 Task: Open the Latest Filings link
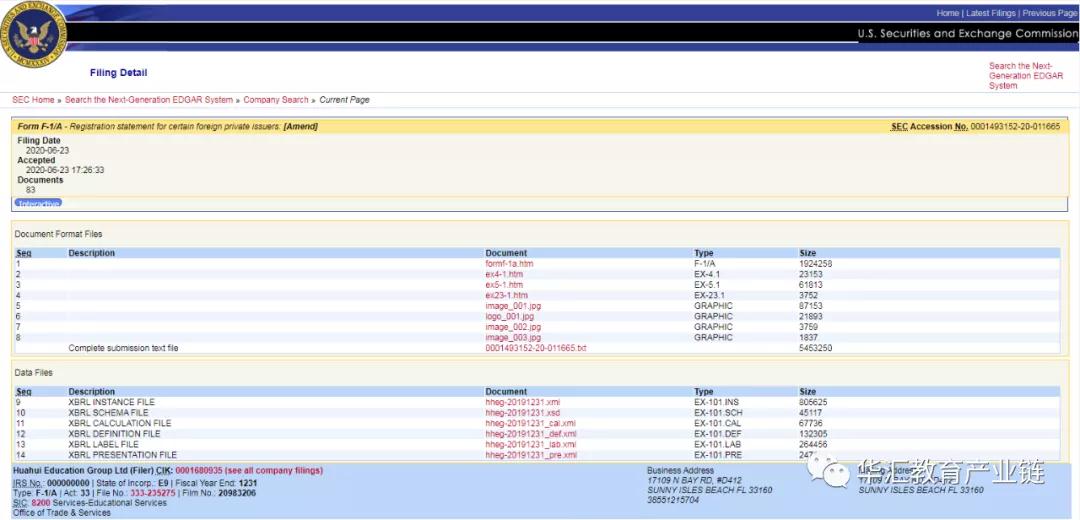coord(991,13)
